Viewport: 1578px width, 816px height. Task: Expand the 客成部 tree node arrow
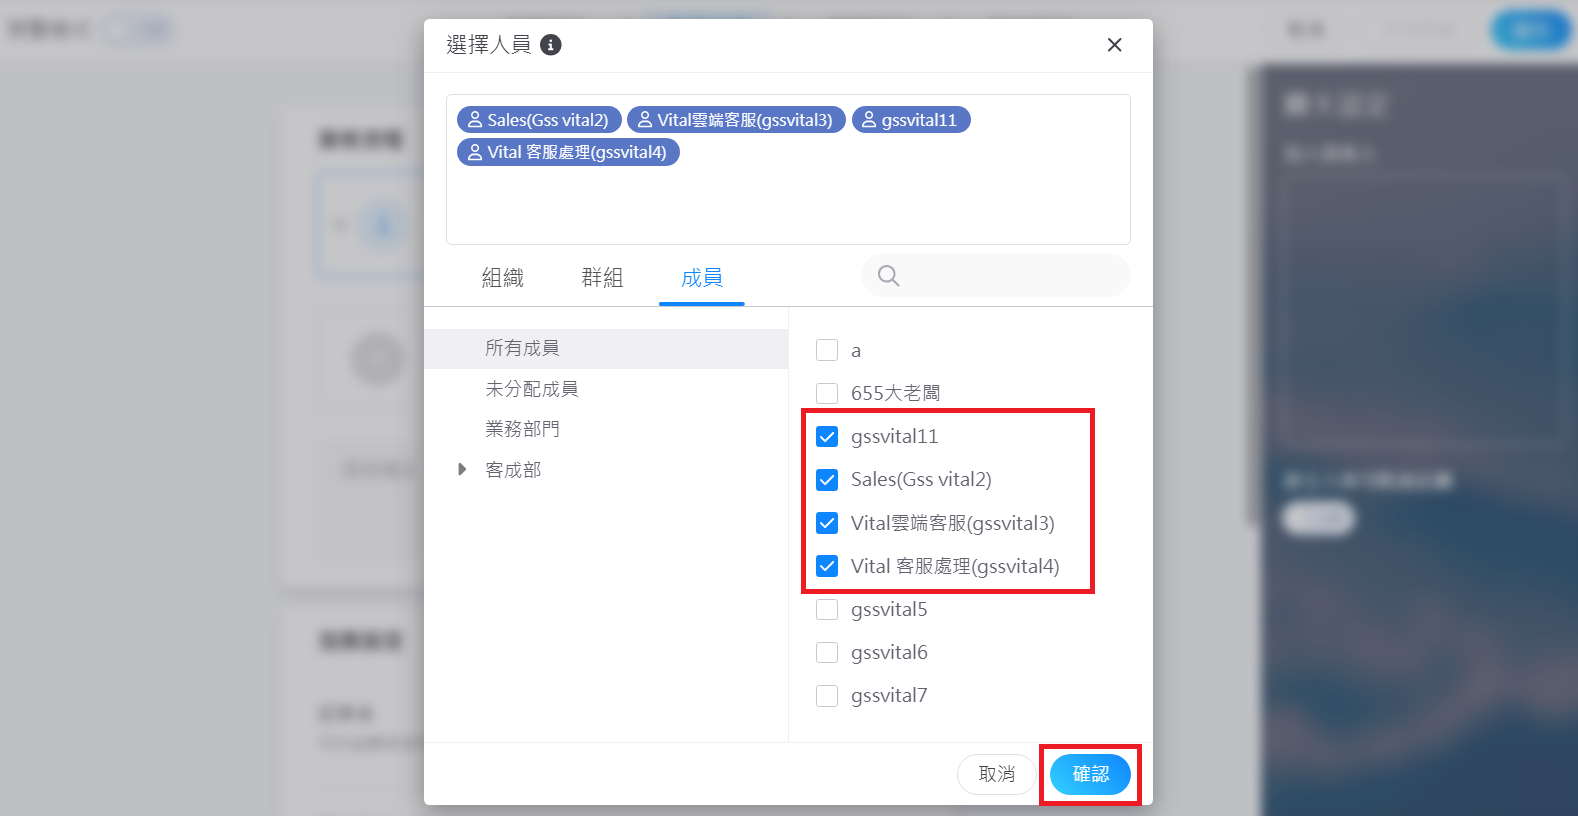click(461, 469)
